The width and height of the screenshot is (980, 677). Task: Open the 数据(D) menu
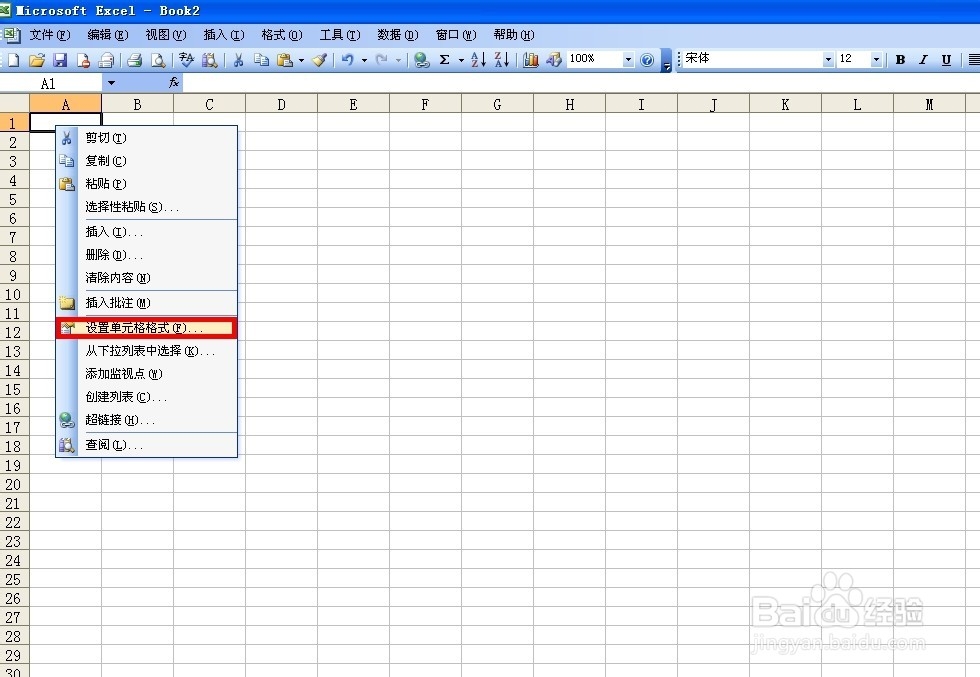pos(398,35)
